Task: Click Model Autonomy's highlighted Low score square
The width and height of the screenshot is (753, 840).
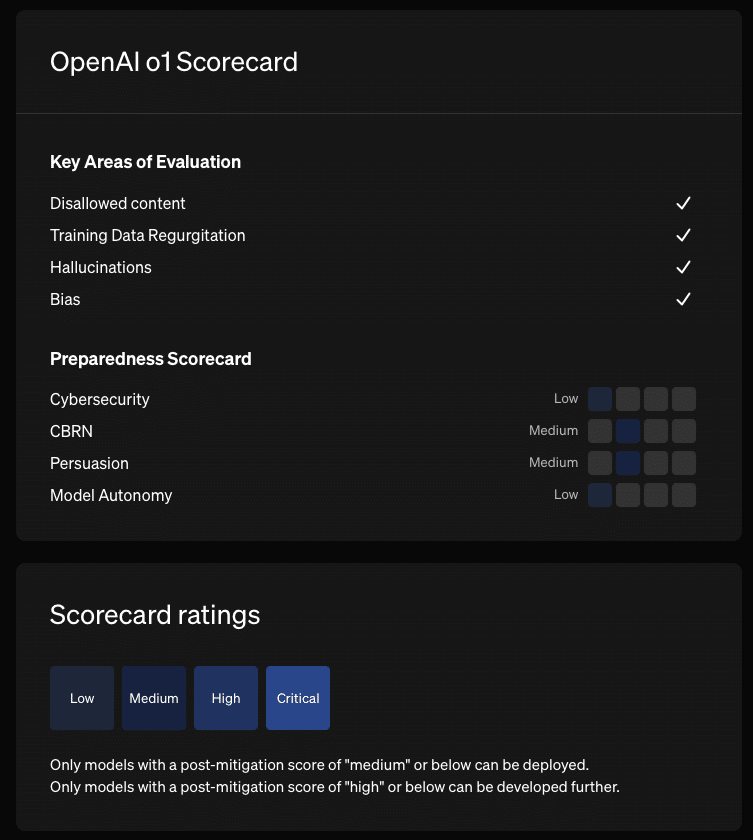Action: pos(600,495)
